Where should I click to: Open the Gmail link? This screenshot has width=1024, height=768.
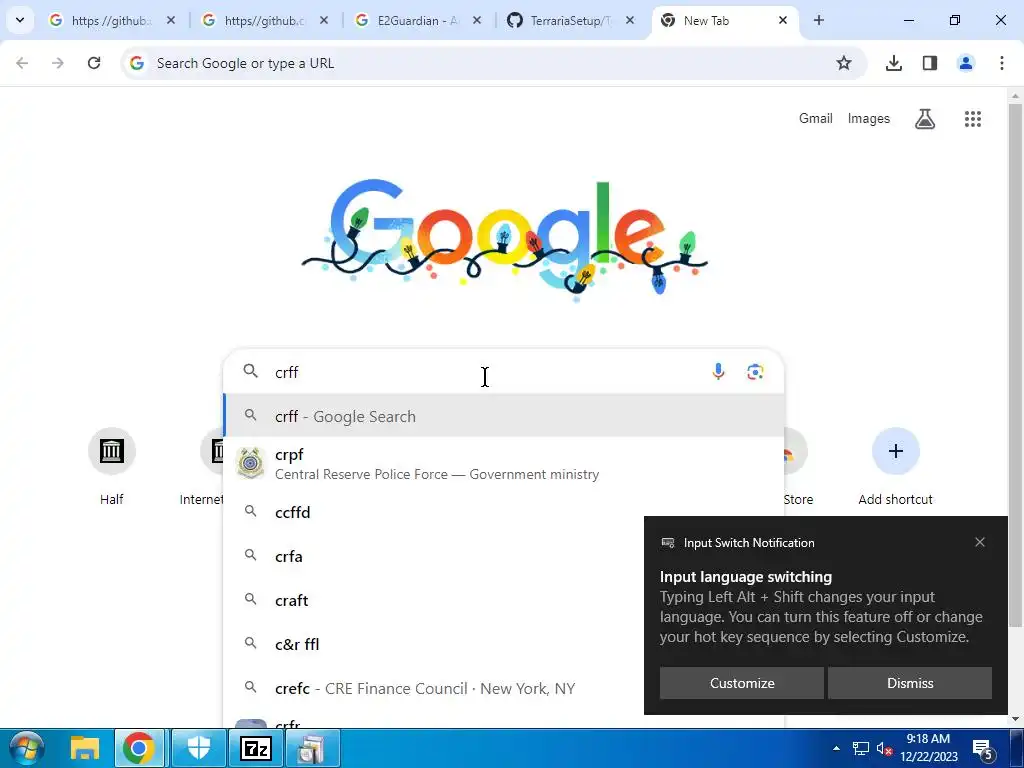[816, 118]
